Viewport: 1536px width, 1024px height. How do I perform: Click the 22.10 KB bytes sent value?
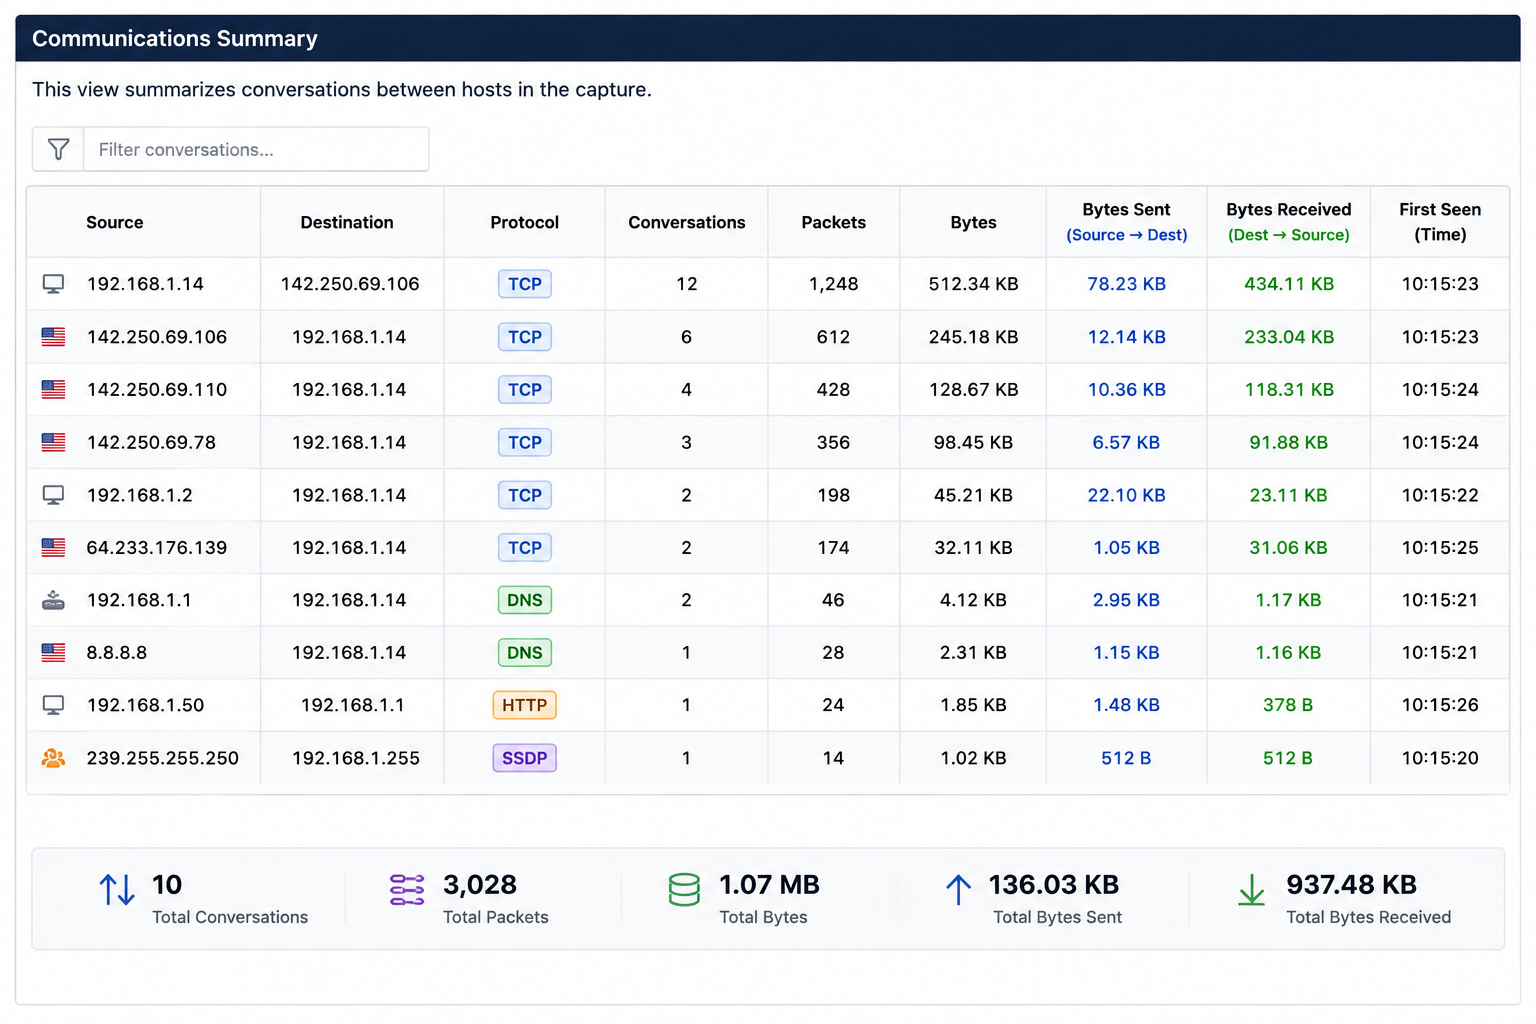coord(1127,495)
